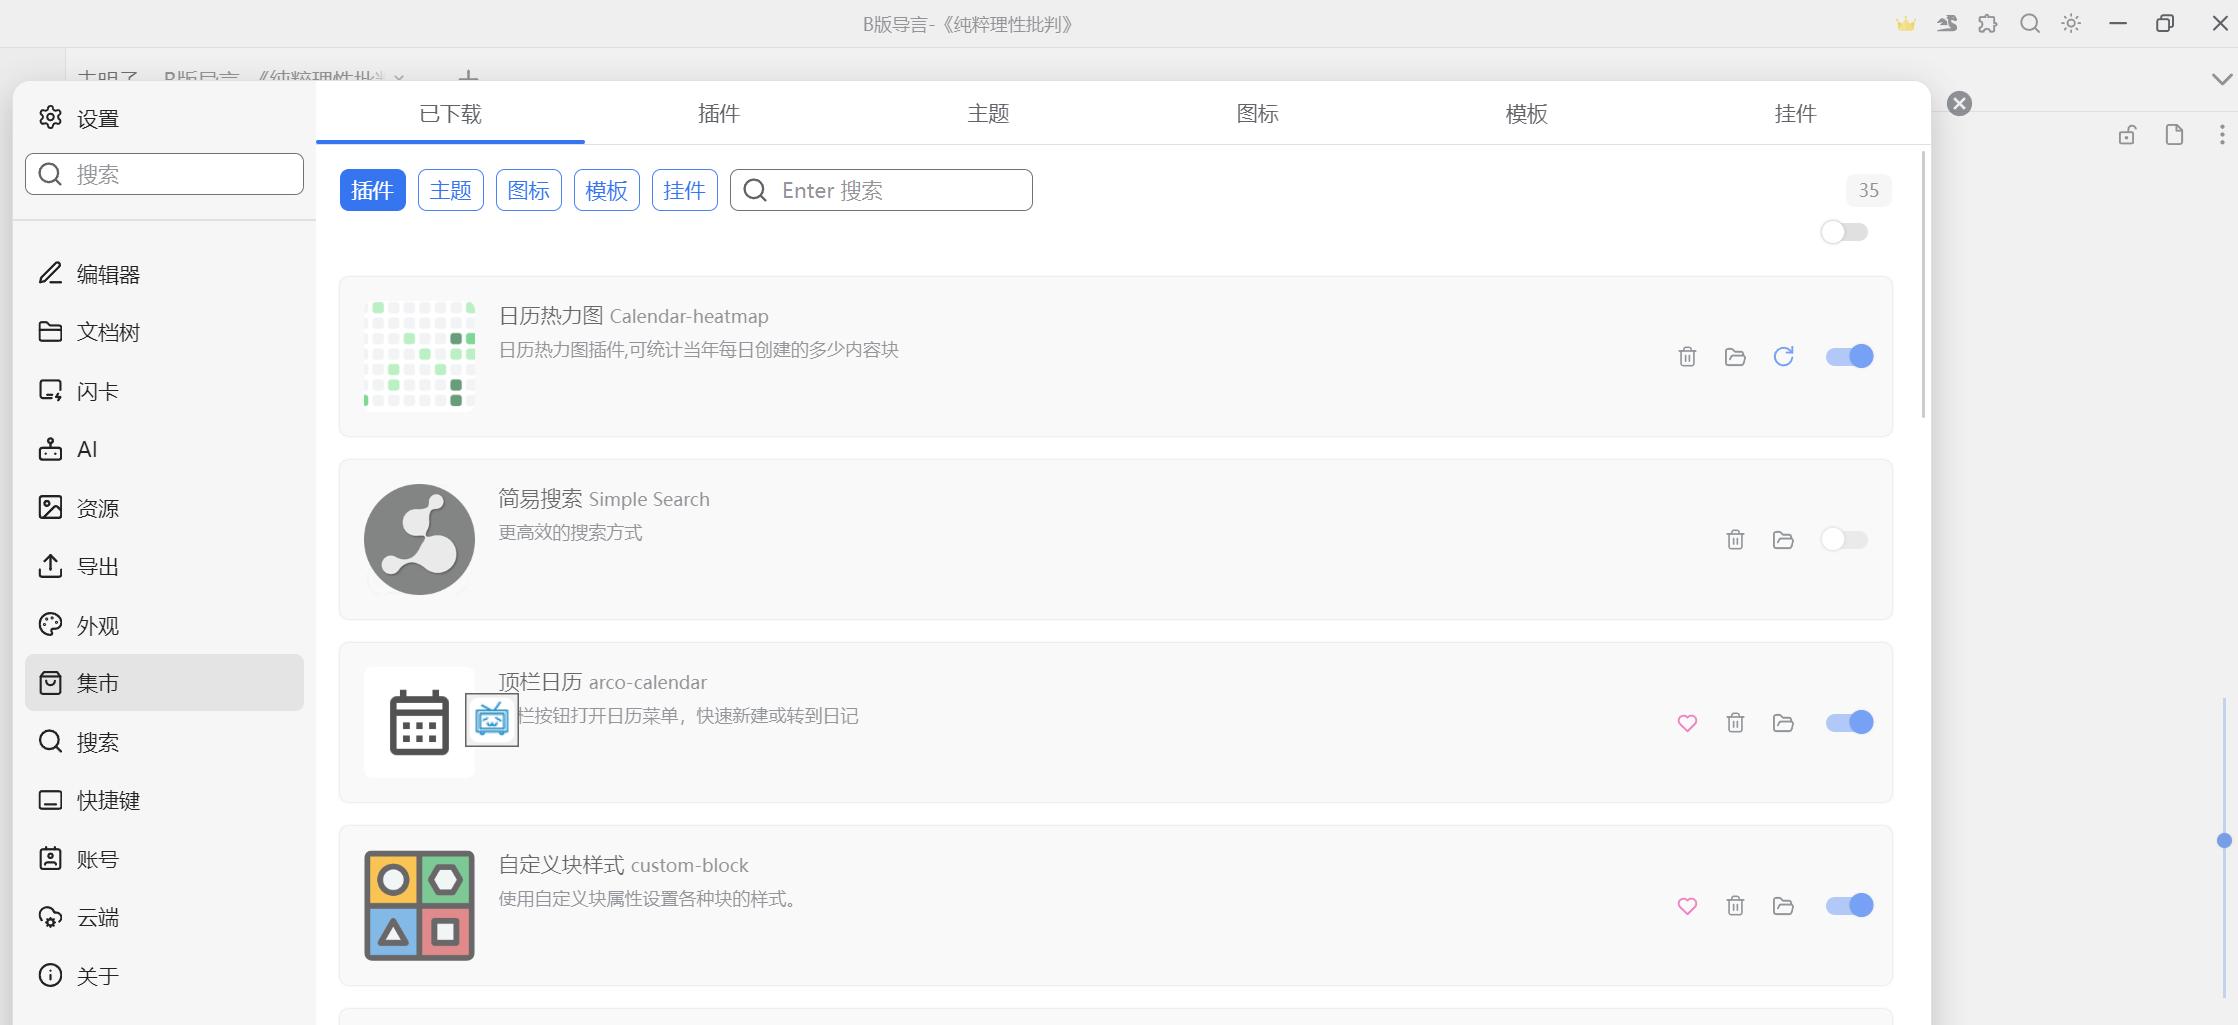Viewport: 2238px width, 1025px height.
Task: Open 云端 settings
Action: pos(164,917)
